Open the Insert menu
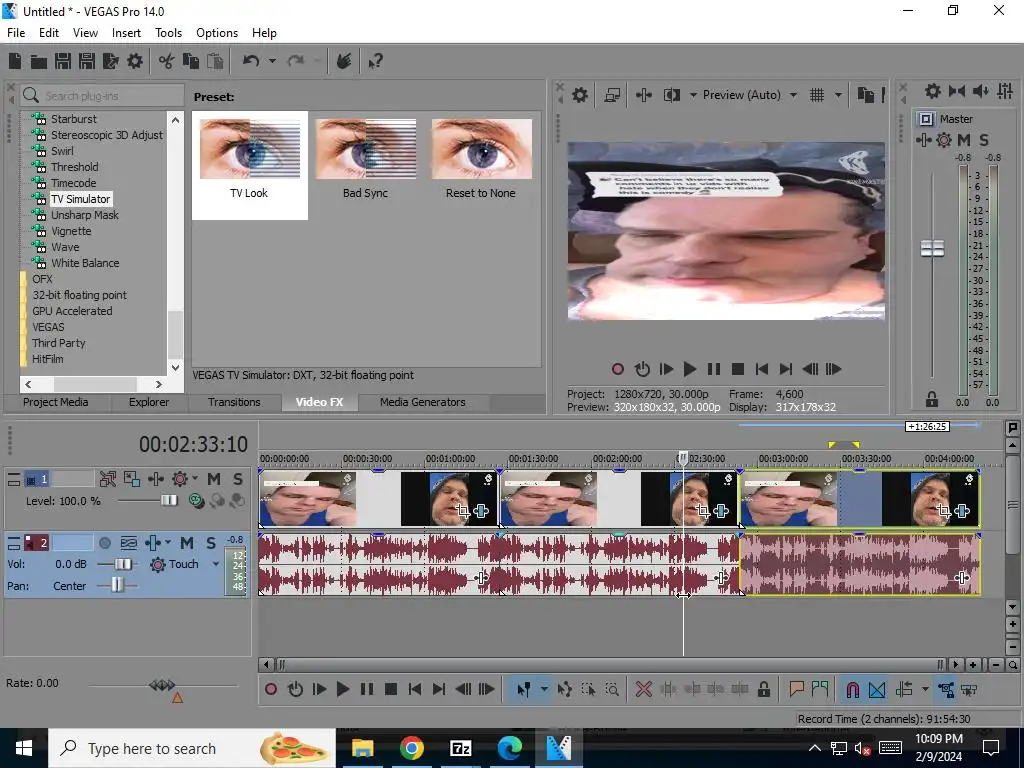The image size is (1024, 768). 126,33
